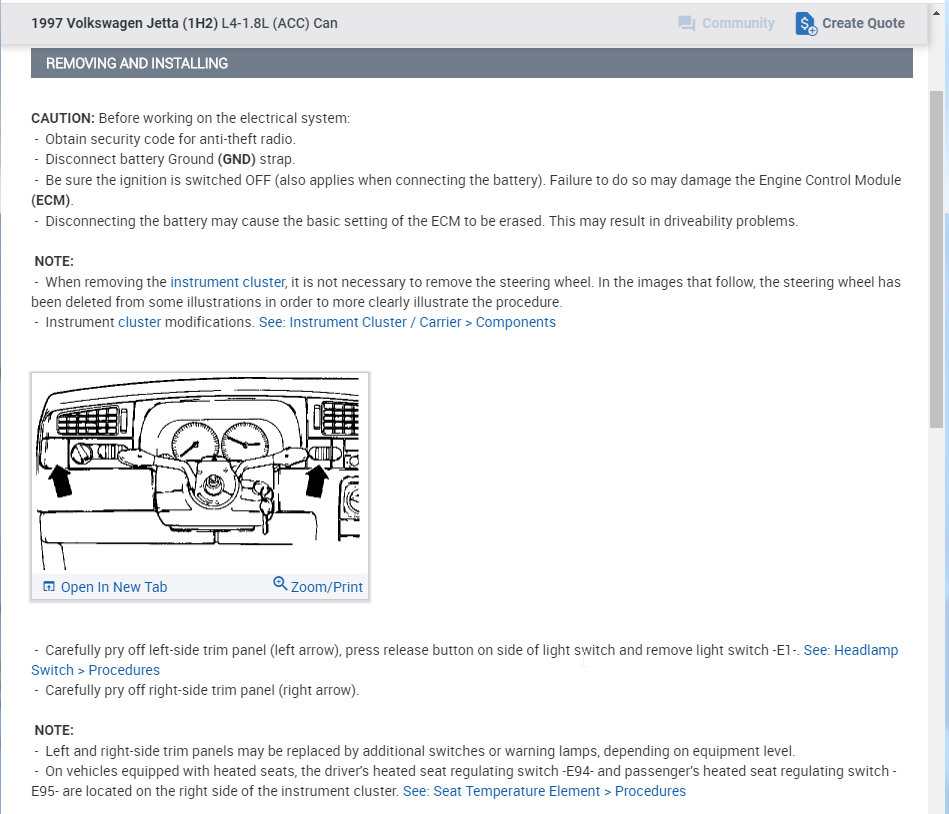Open the Community link text
This screenshot has width=949, height=814.
click(738, 23)
